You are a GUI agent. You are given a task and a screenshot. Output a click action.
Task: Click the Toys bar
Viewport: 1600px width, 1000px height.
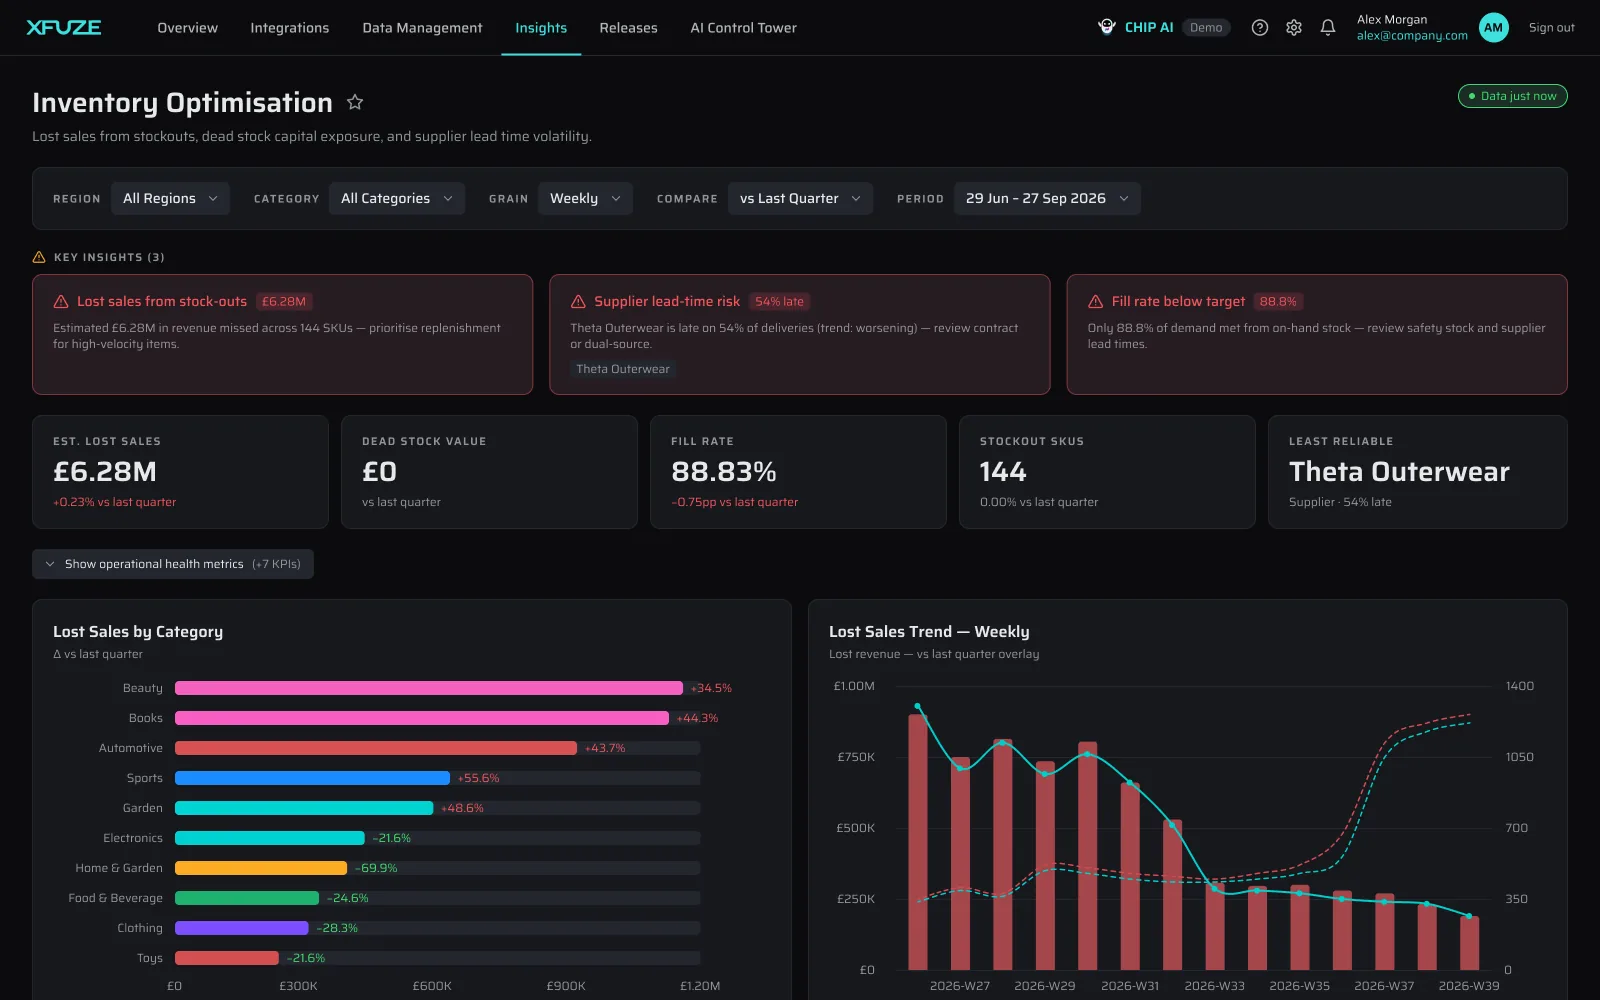(227, 958)
